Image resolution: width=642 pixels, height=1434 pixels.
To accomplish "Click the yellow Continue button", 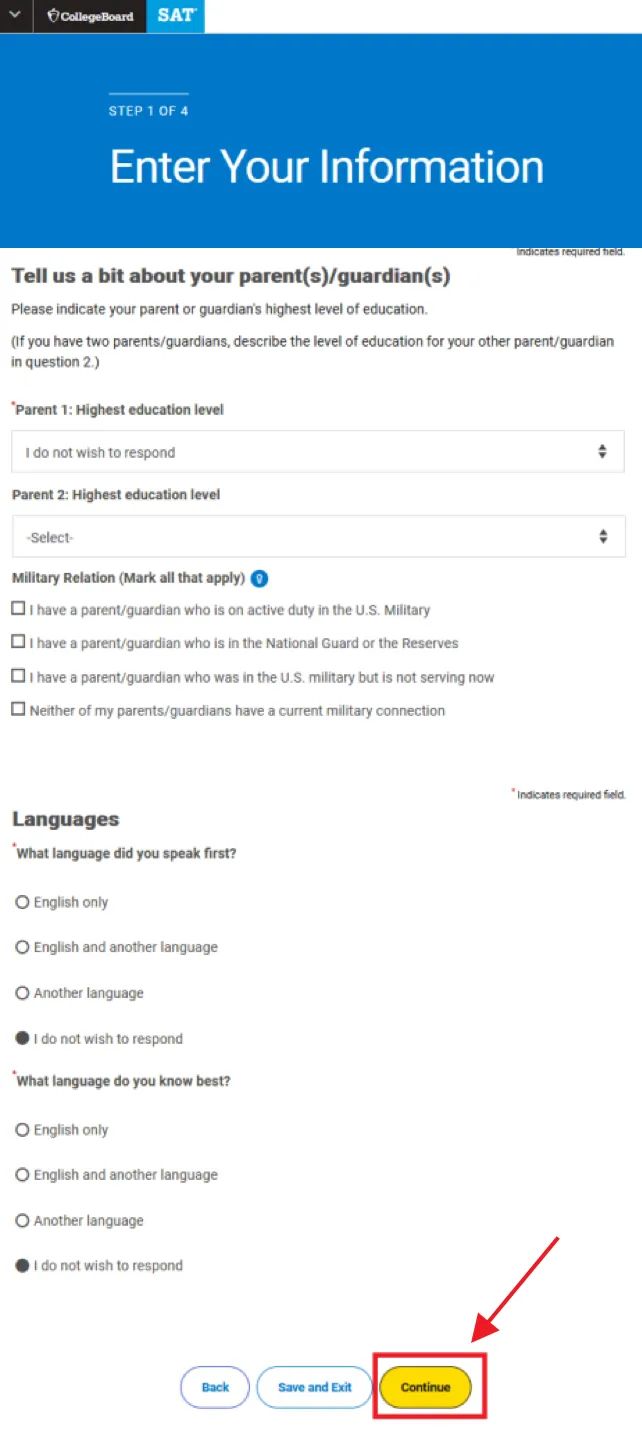I will [426, 1387].
